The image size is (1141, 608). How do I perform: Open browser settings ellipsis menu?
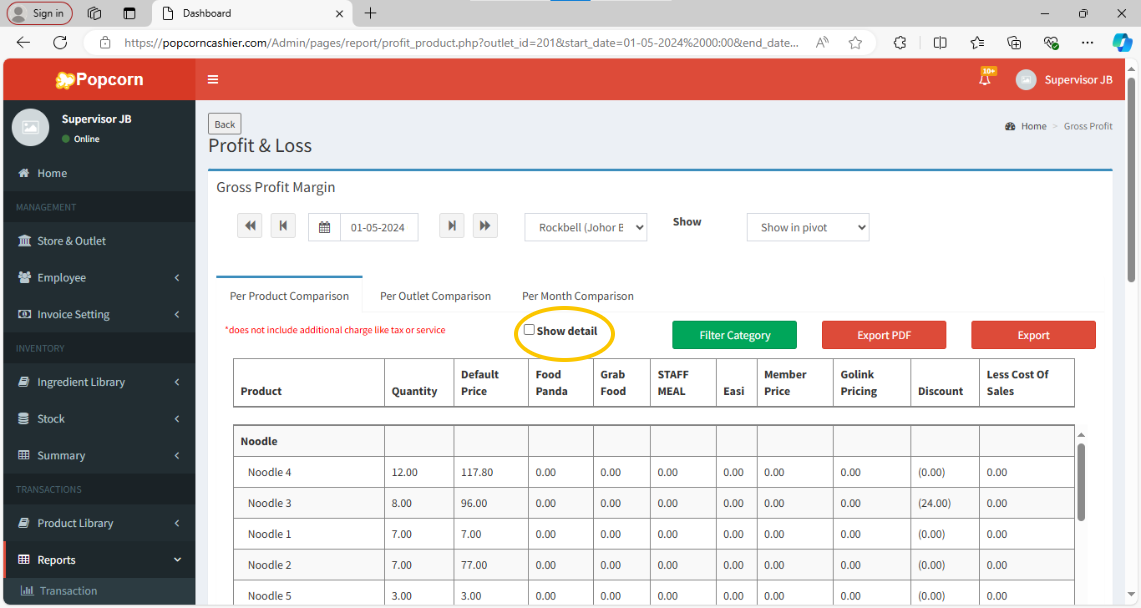coord(1087,43)
